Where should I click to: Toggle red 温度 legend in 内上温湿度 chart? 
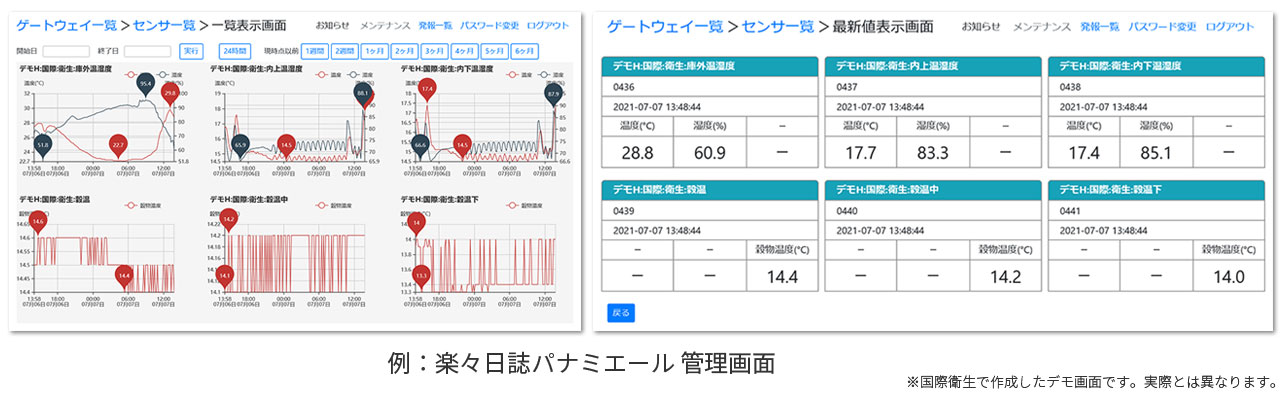point(329,74)
